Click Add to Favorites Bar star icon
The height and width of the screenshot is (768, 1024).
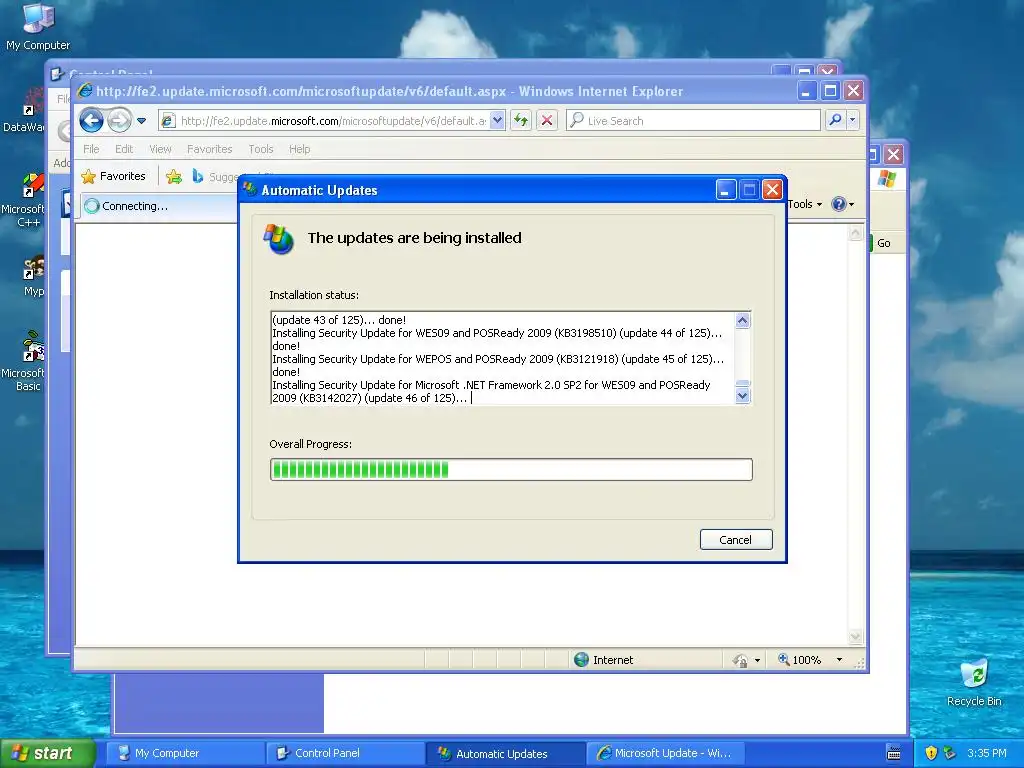pos(174,176)
